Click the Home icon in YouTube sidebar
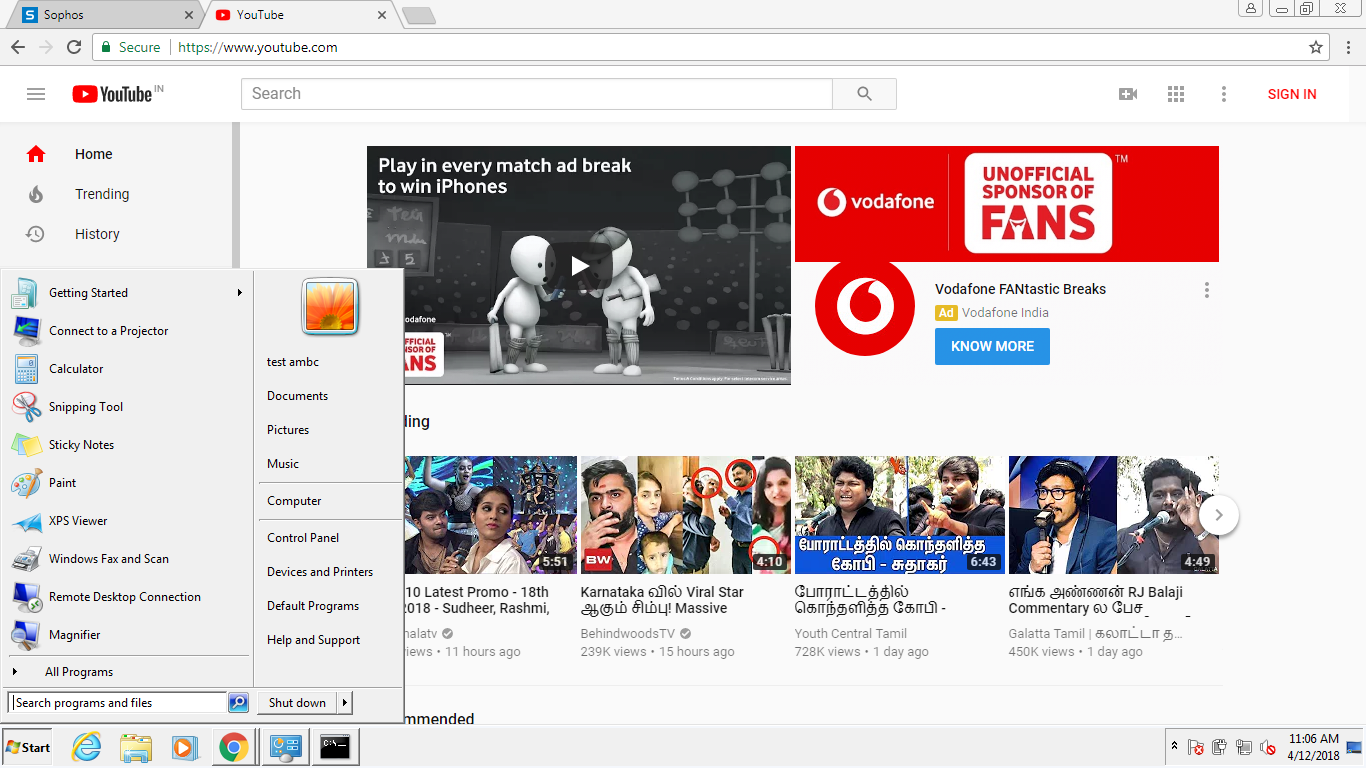 [36, 154]
